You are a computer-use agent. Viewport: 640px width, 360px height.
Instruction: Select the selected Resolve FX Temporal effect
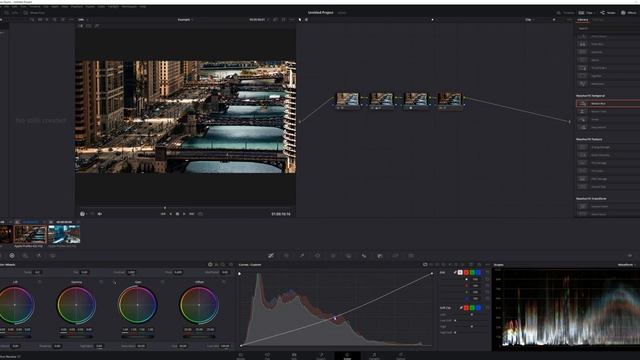tap(608, 104)
